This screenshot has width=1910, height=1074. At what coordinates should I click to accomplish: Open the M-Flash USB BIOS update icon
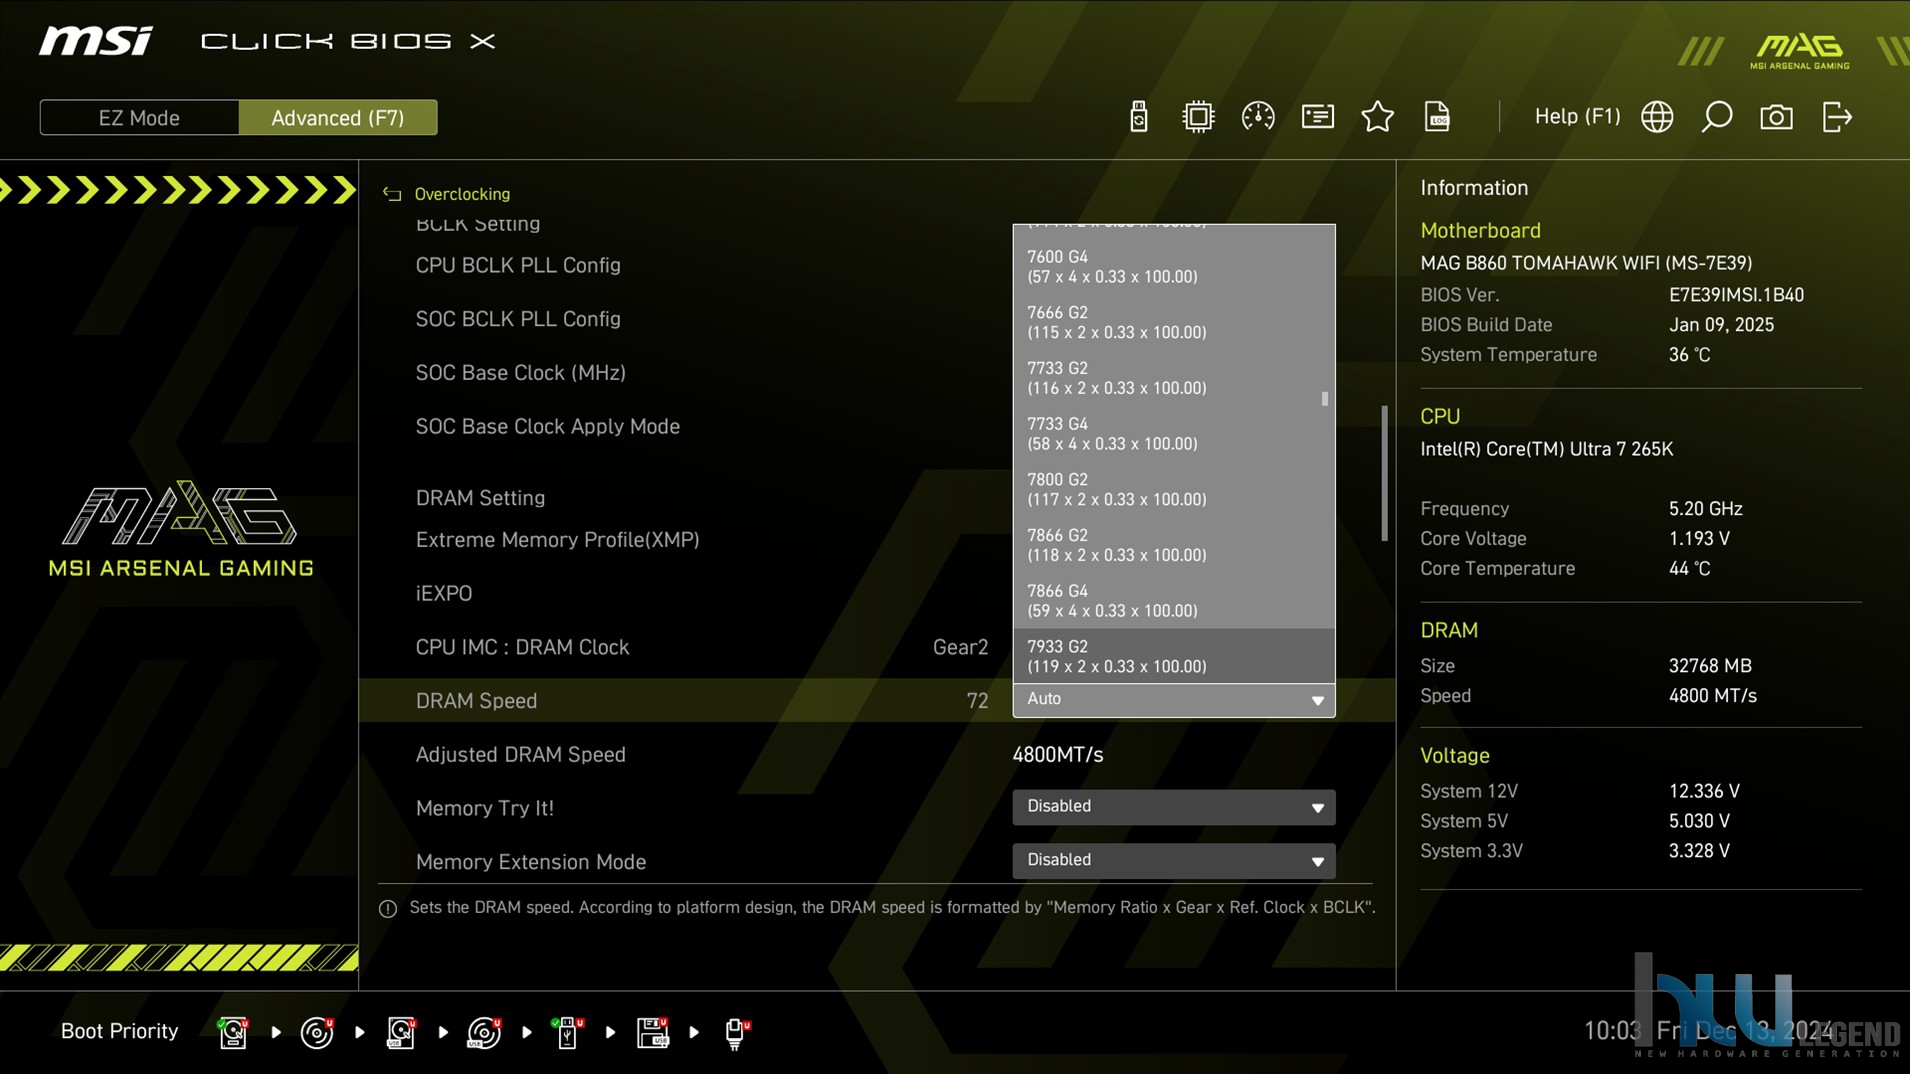[1138, 117]
